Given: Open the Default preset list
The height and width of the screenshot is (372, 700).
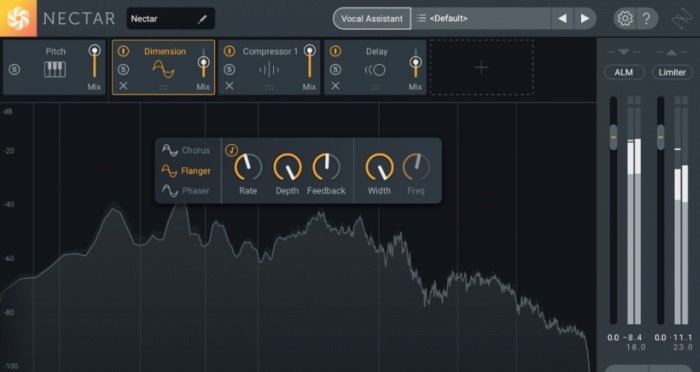Looking at the screenshot, I should pos(481,19).
